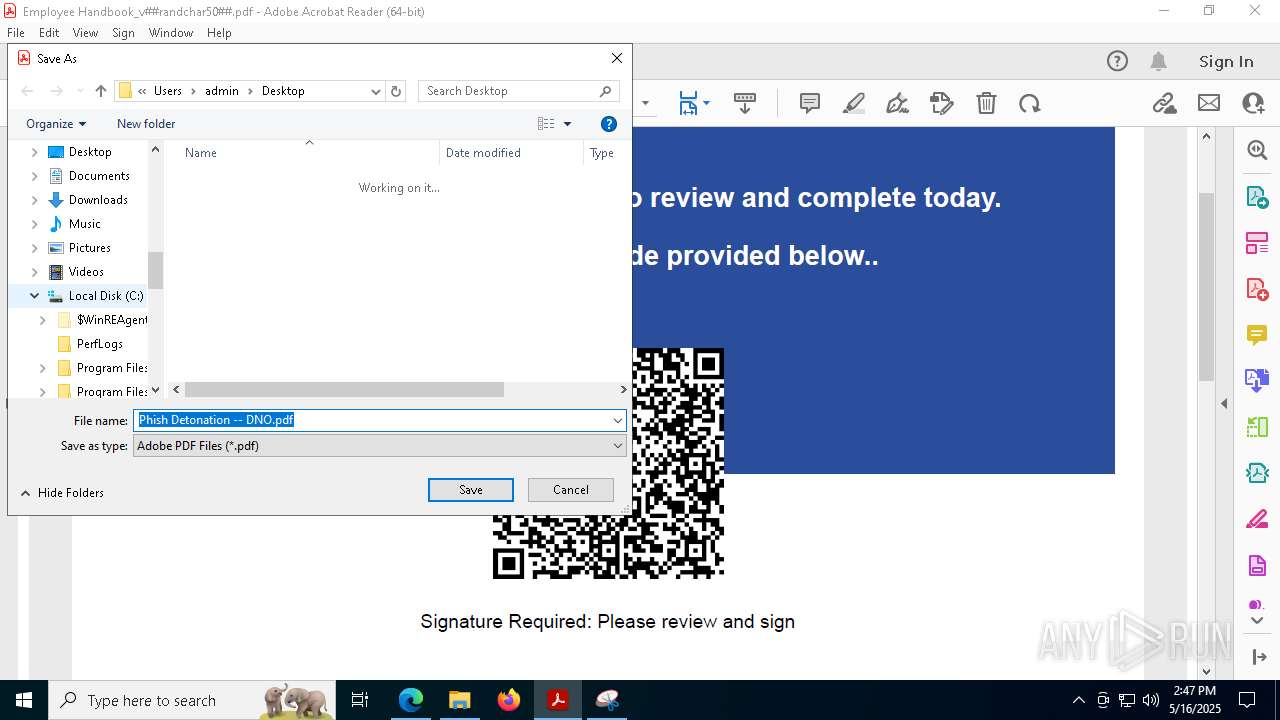
Task: Click the Save button
Action: pos(471,490)
